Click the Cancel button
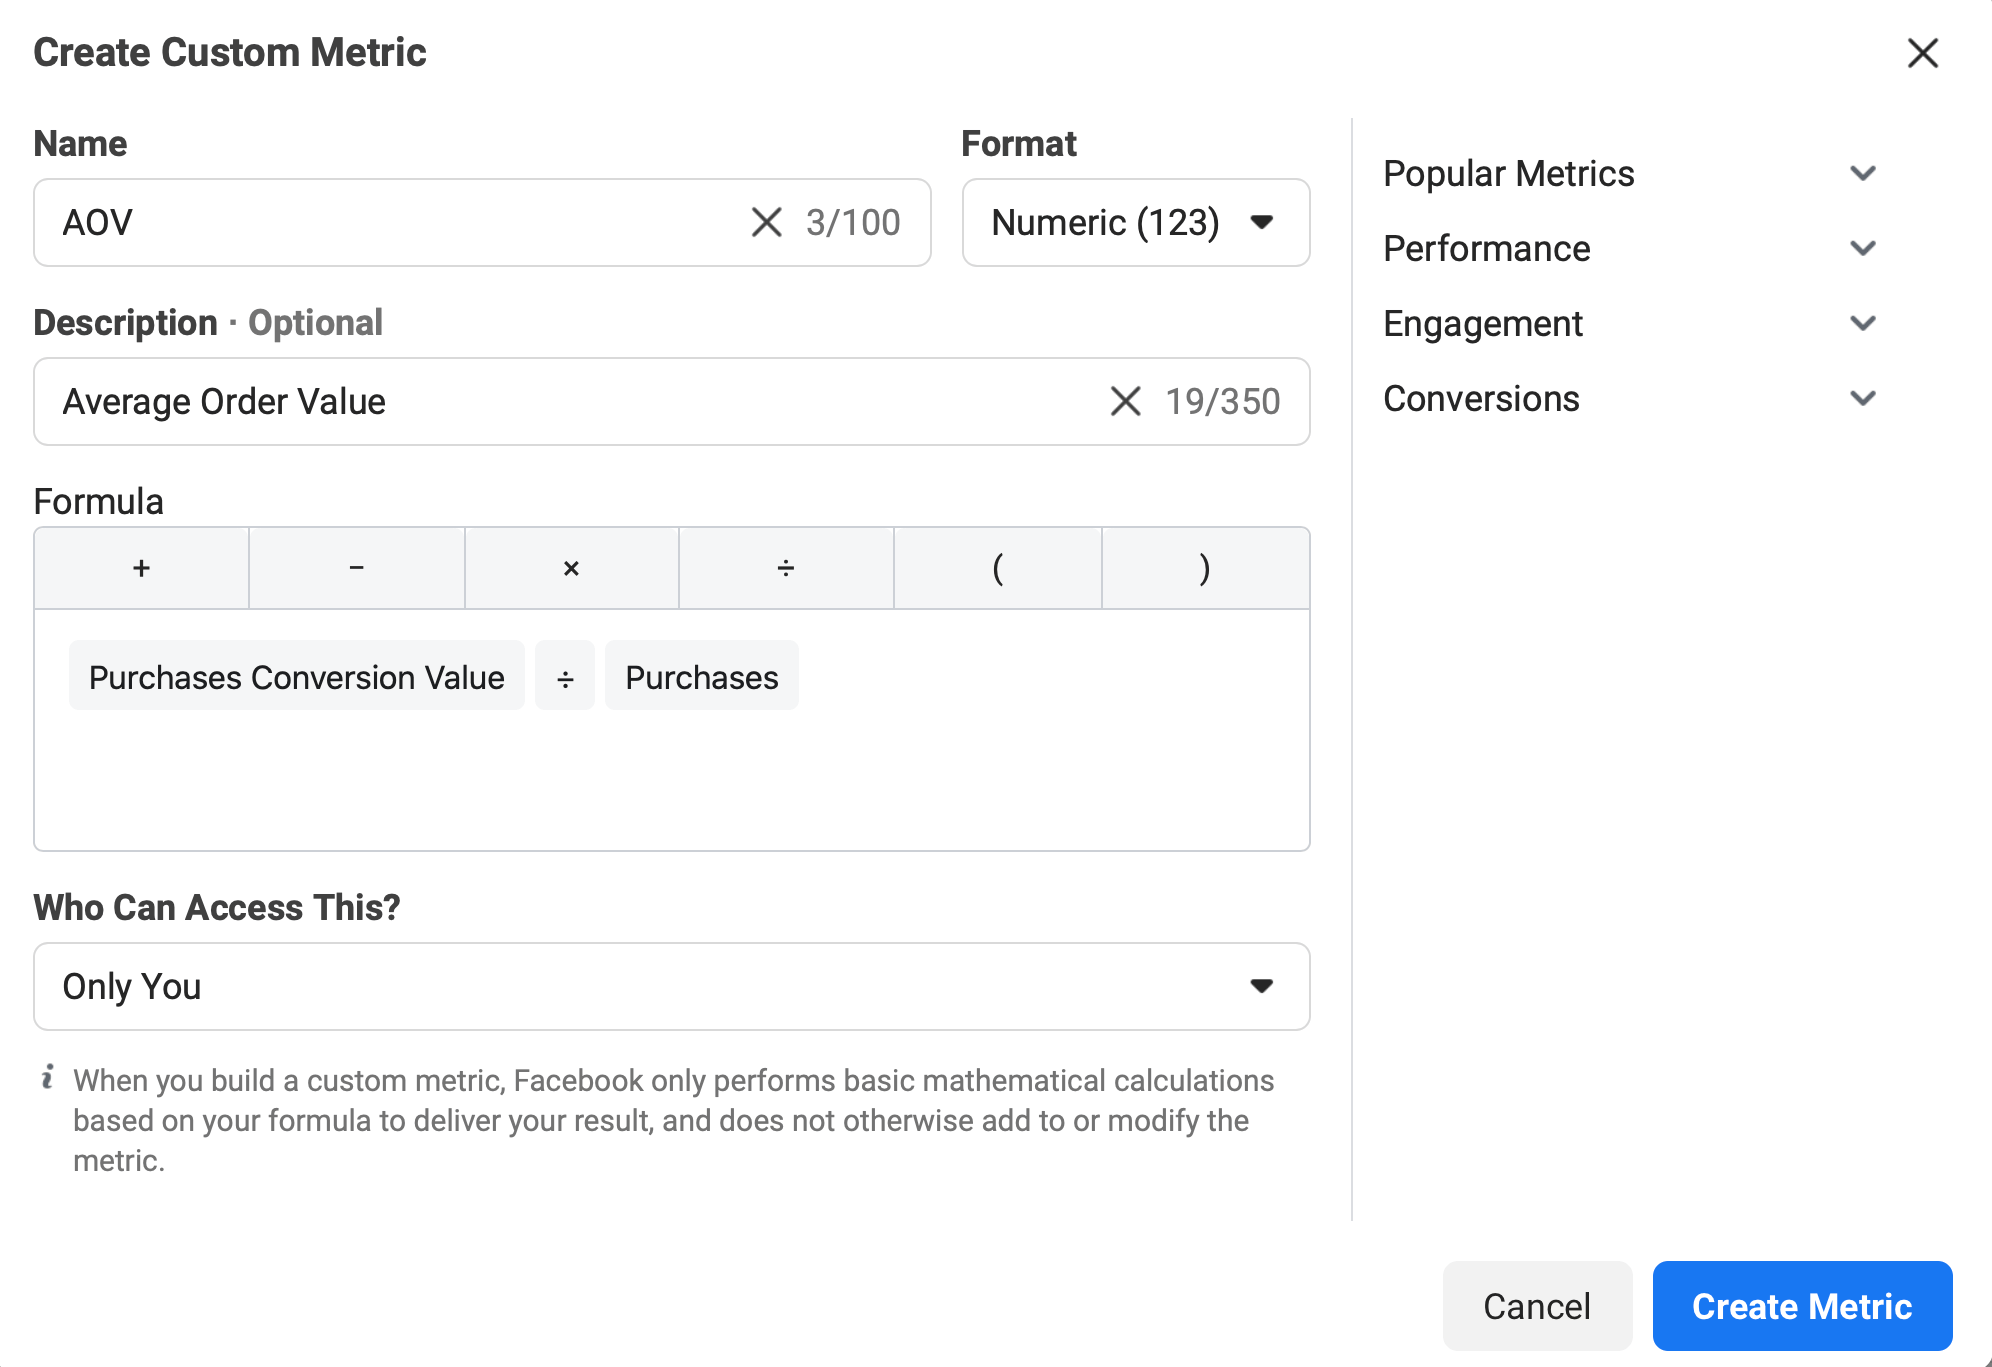 pos(1537,1305)
